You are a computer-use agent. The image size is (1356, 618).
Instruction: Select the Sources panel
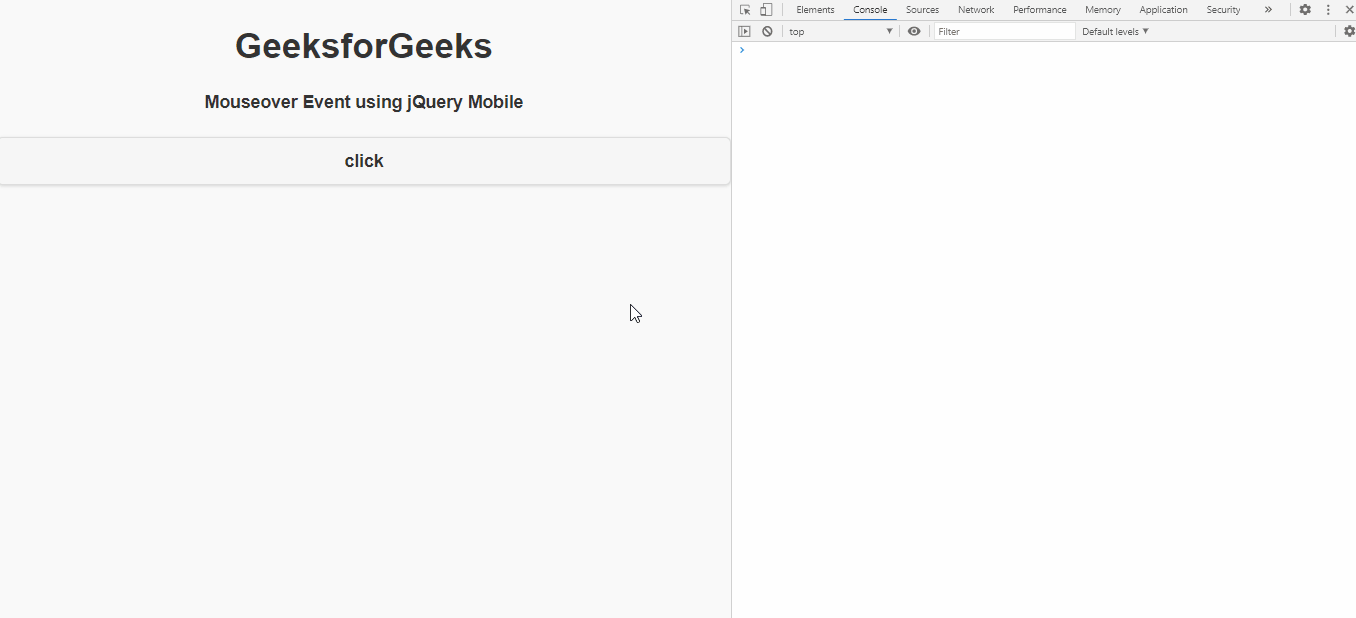922,9
